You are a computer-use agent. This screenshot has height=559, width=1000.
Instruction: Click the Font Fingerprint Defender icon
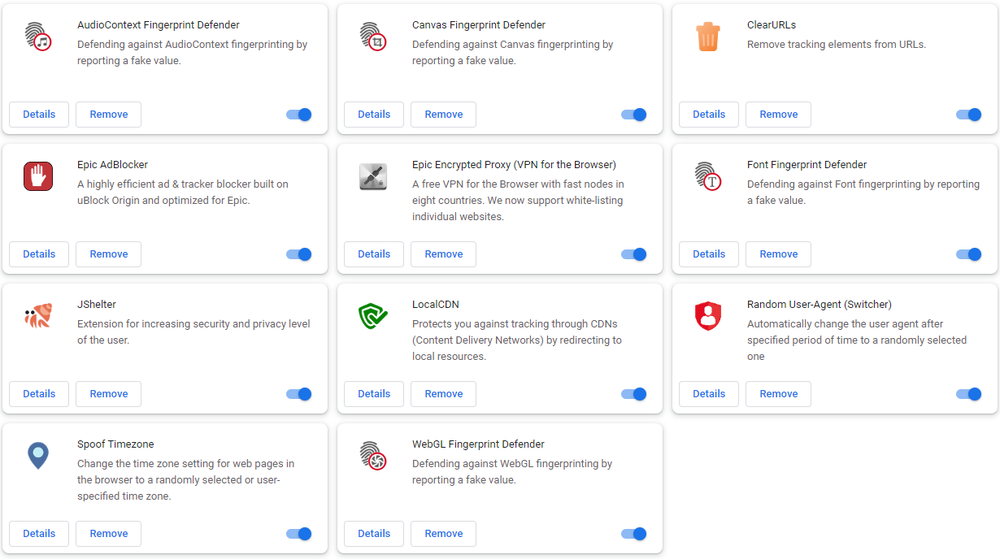[x=708, y=177]
